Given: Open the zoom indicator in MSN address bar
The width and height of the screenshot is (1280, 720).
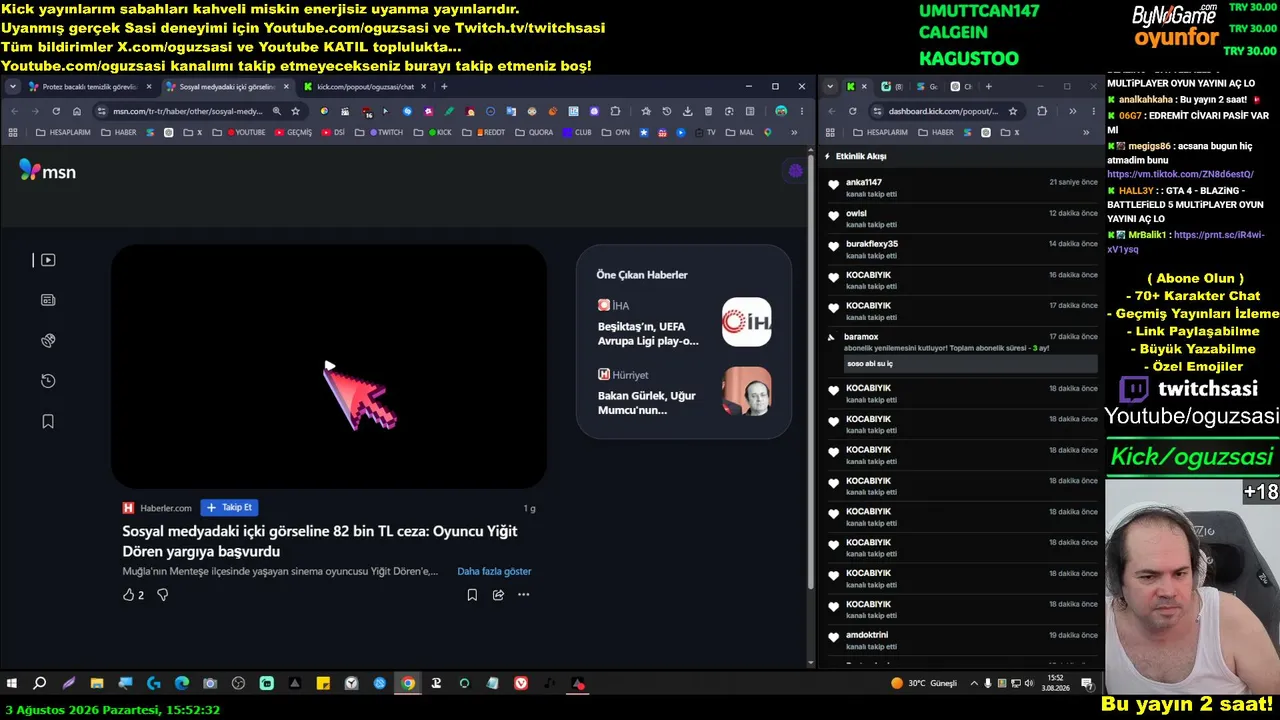Looking at the screenshot, I should [277, 111].
